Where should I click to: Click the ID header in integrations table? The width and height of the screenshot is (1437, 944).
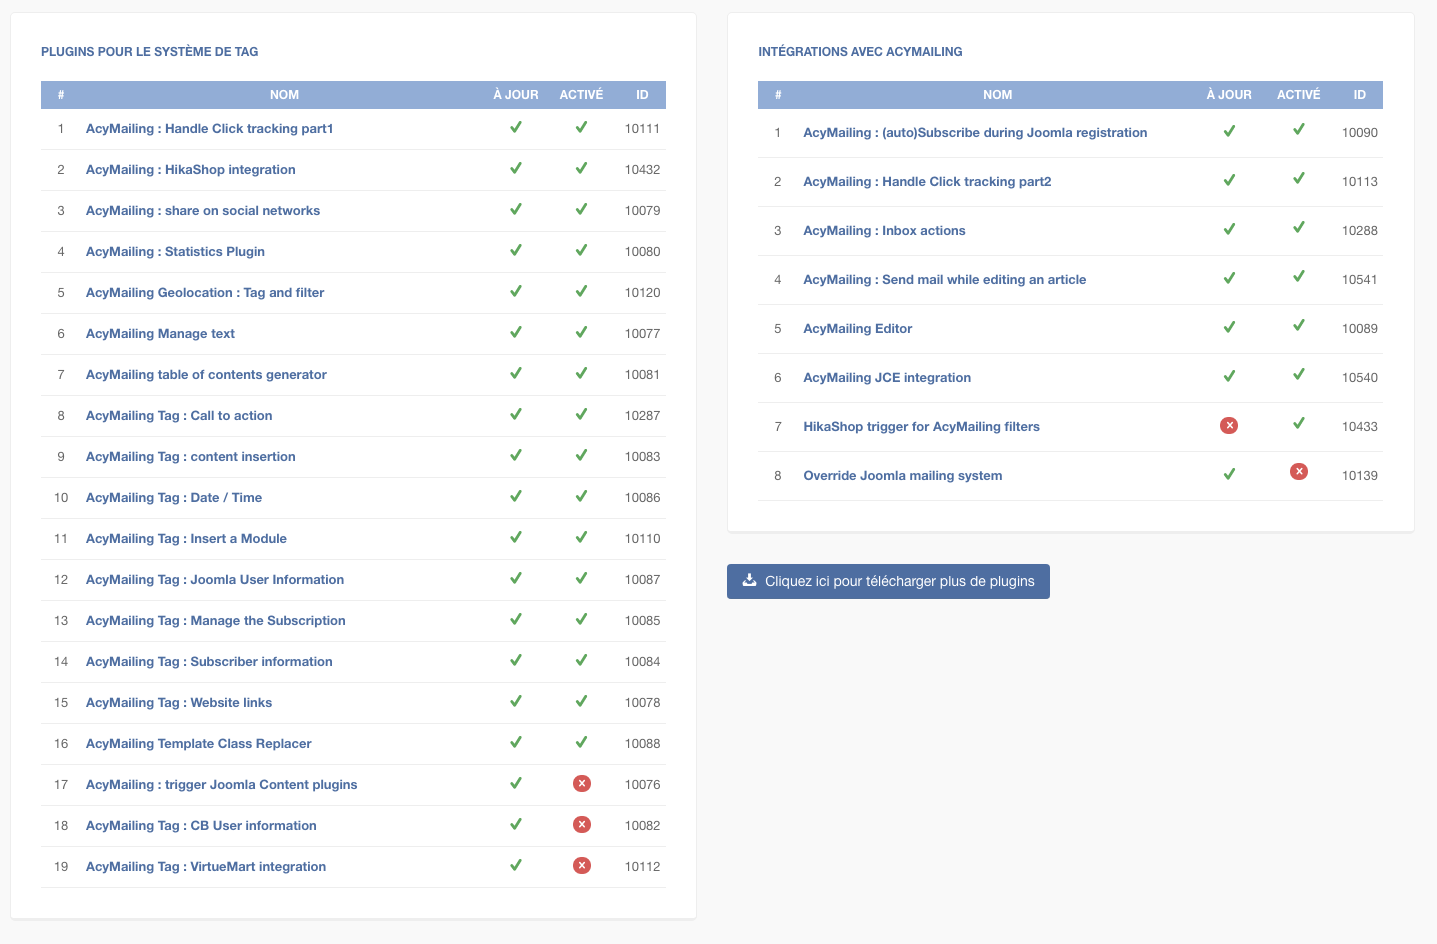click(x=1359, y=95)
